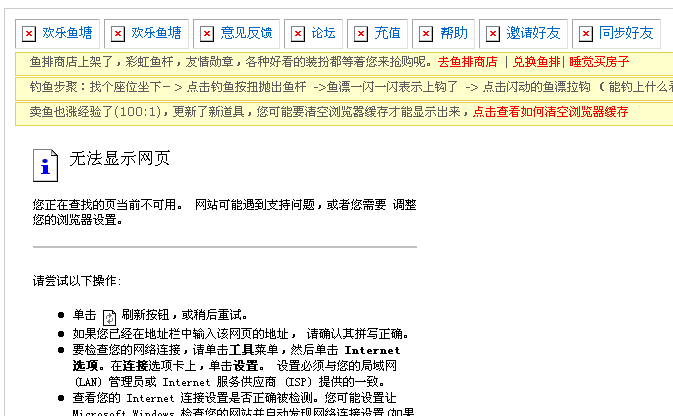Click broken image icon beside 意见反馈
Image resolution: width=673 pixels, height=416 pixels.
coord(207,33)
